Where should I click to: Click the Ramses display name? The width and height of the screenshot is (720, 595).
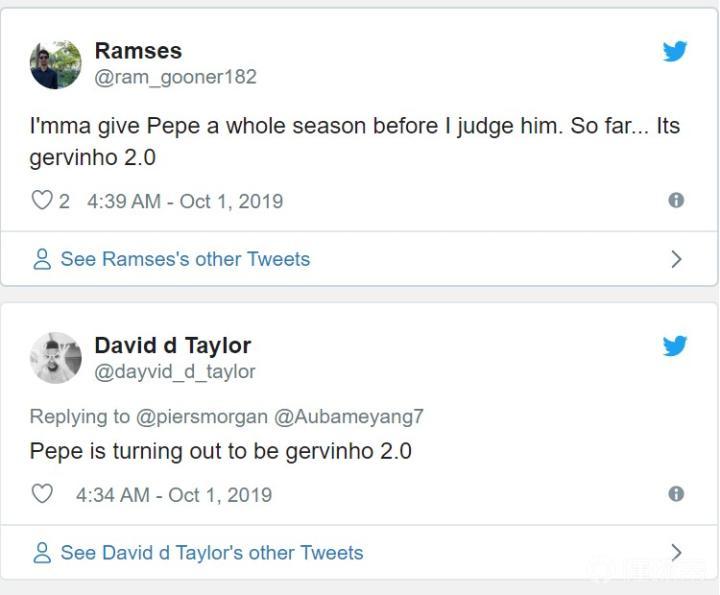pos(138,51)
